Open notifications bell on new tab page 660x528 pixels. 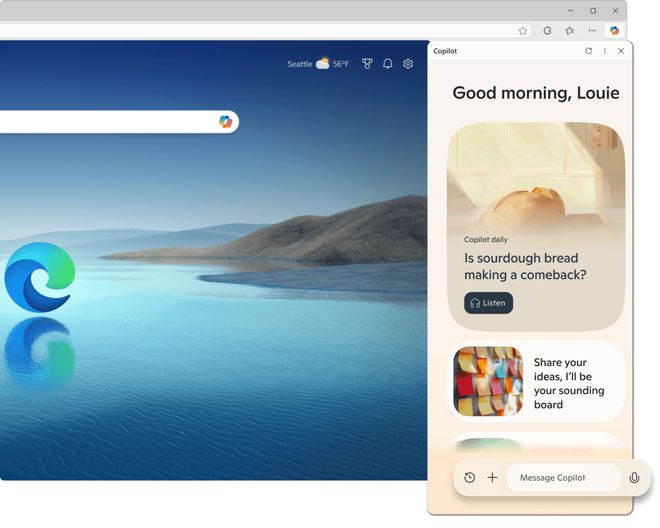tap(388, 64)
